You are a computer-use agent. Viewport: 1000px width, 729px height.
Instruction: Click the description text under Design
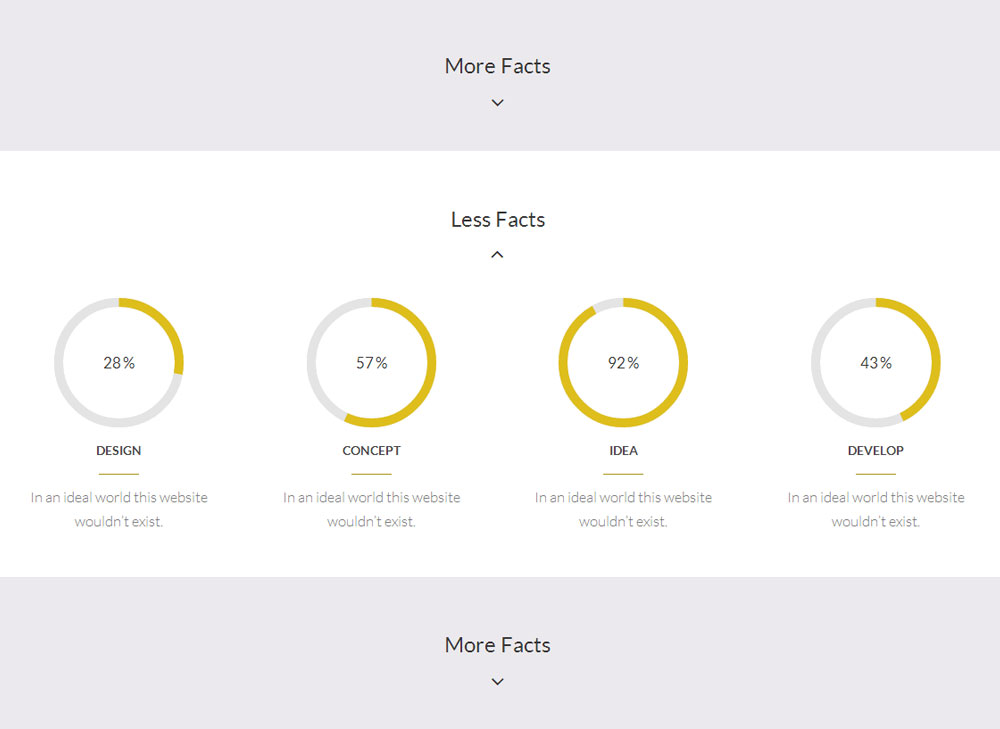(119, 510)
